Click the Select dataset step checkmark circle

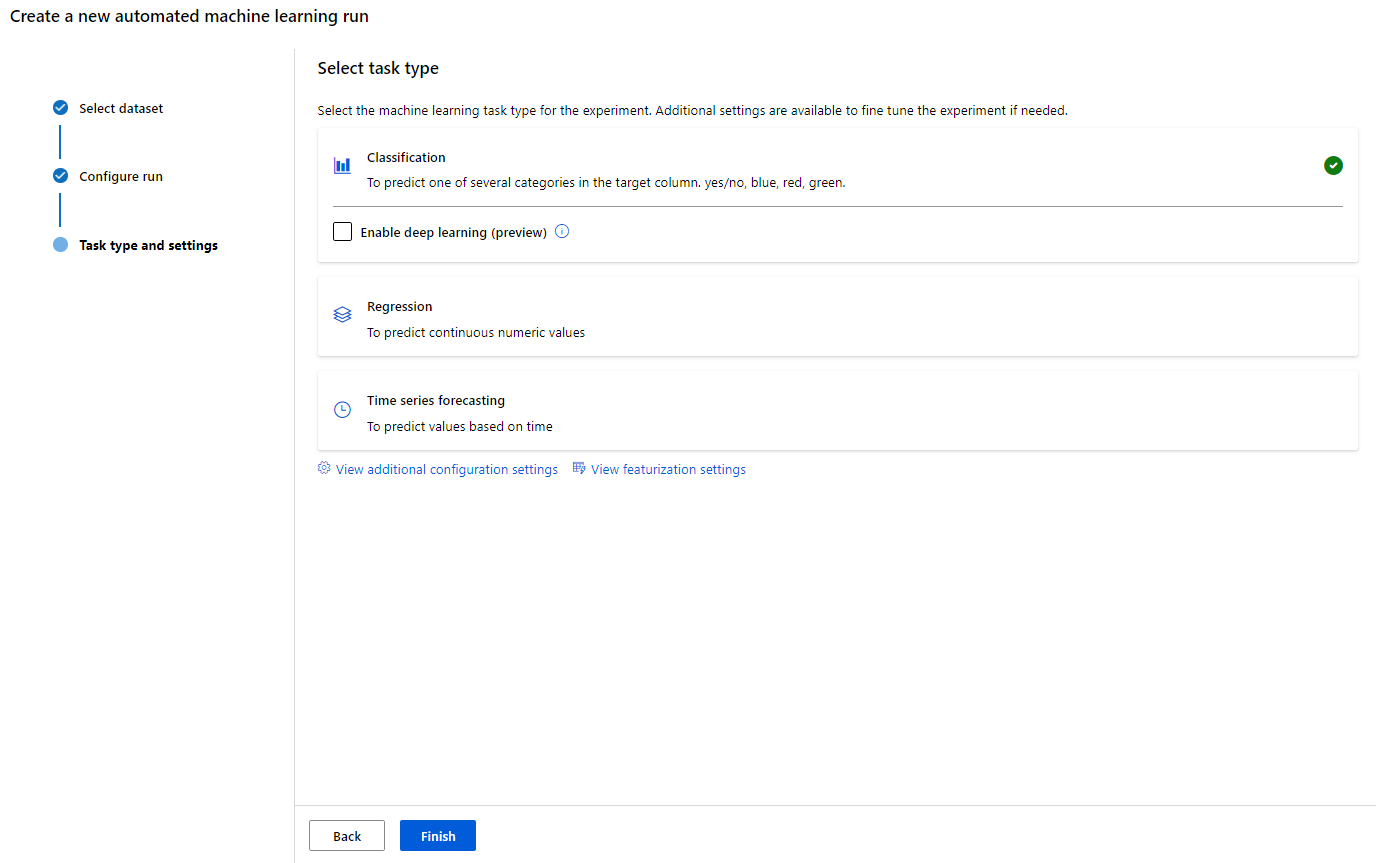[61, 108]
